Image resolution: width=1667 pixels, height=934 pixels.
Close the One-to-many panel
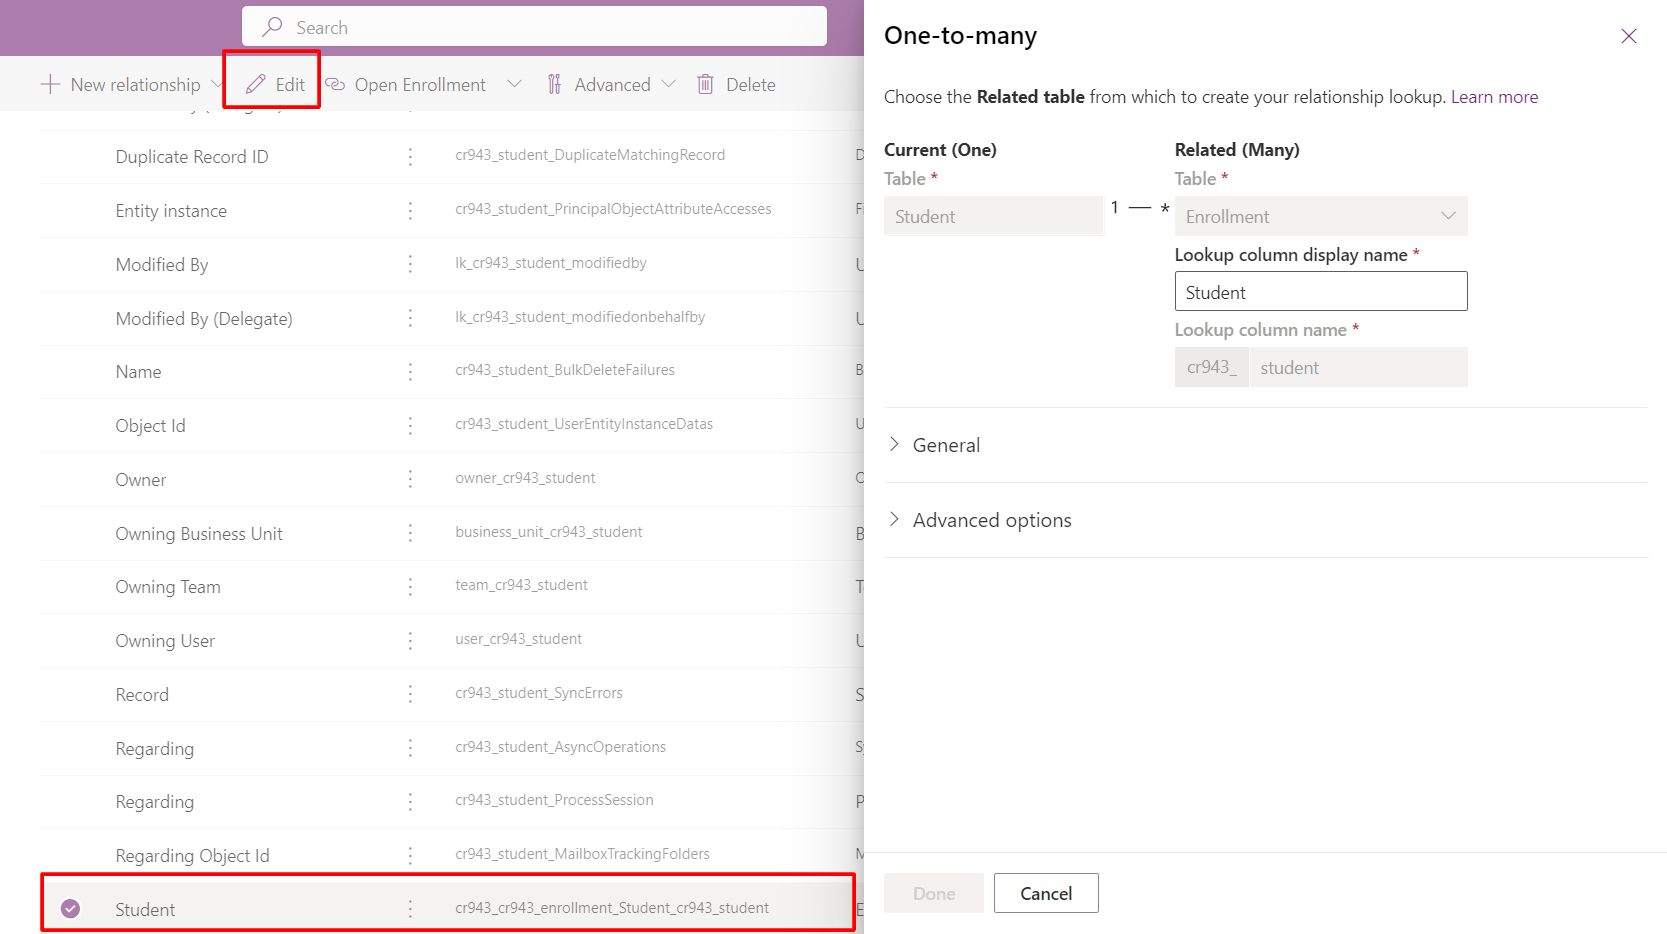pos(1628,36)
